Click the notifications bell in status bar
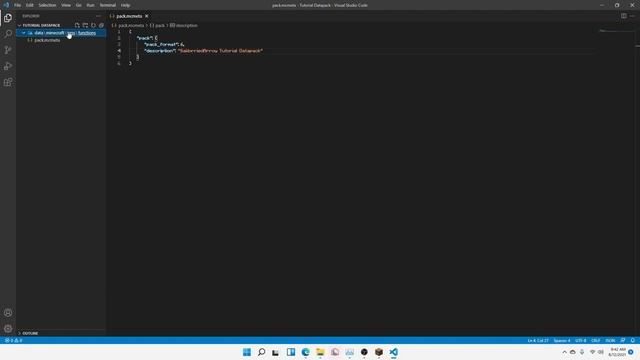The image size is (640, 360). point(633,340)
